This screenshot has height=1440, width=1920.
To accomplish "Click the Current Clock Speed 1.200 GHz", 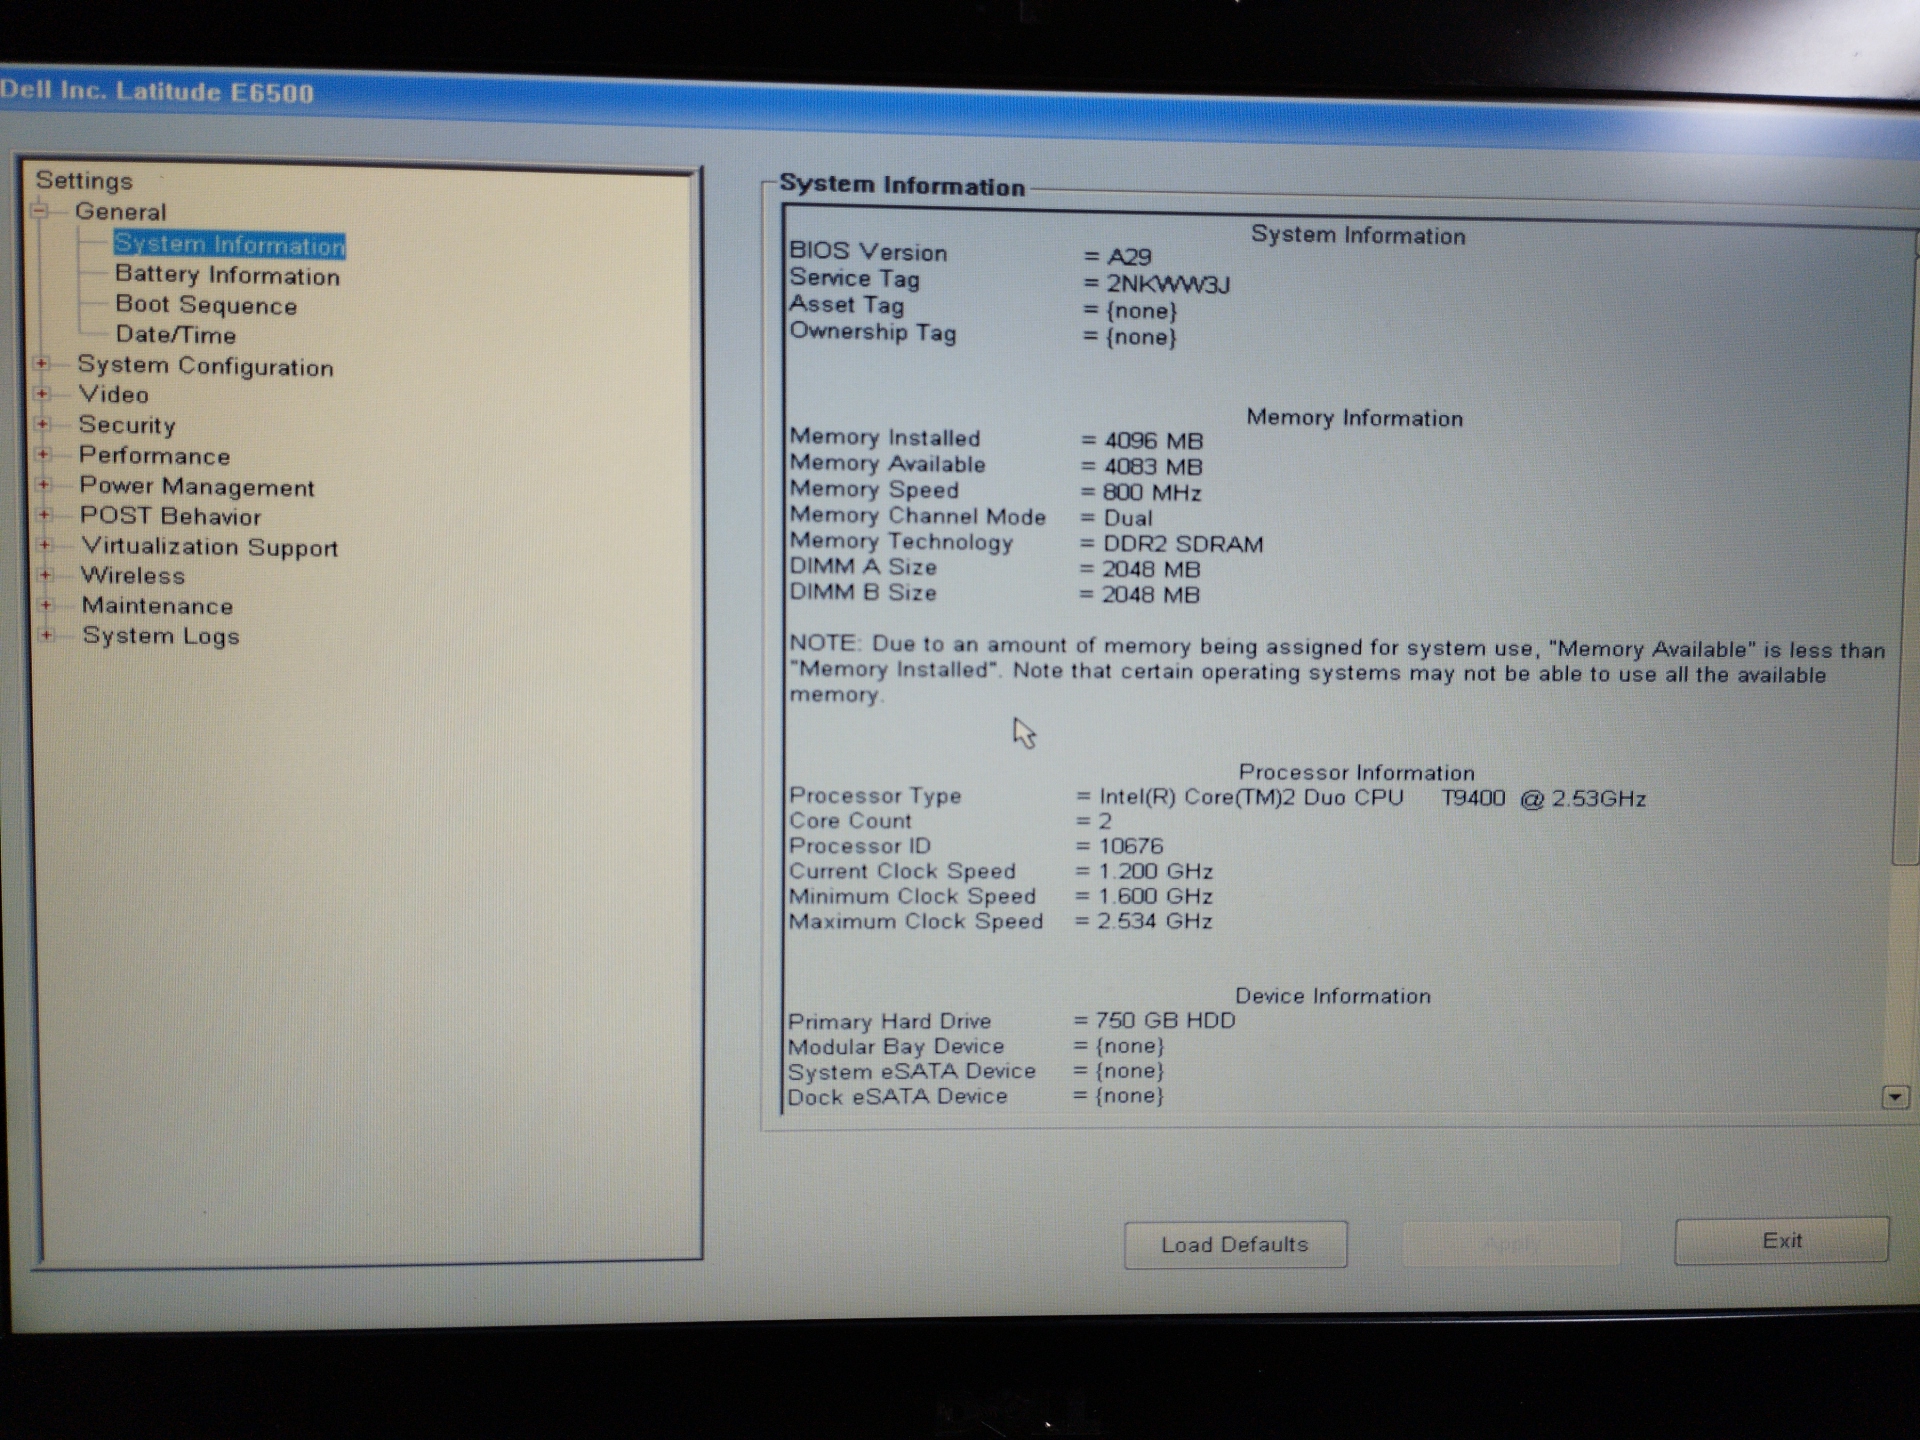I will [x=1155, y=871].
